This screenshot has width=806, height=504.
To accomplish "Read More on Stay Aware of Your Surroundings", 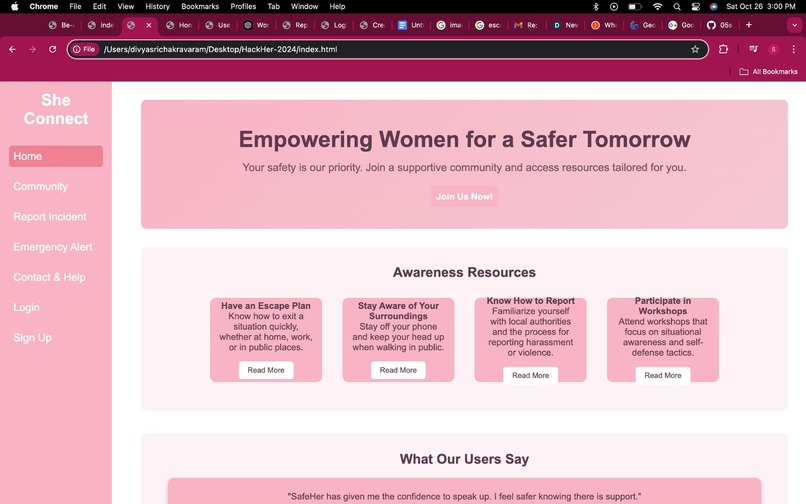I will pos(398,370).
